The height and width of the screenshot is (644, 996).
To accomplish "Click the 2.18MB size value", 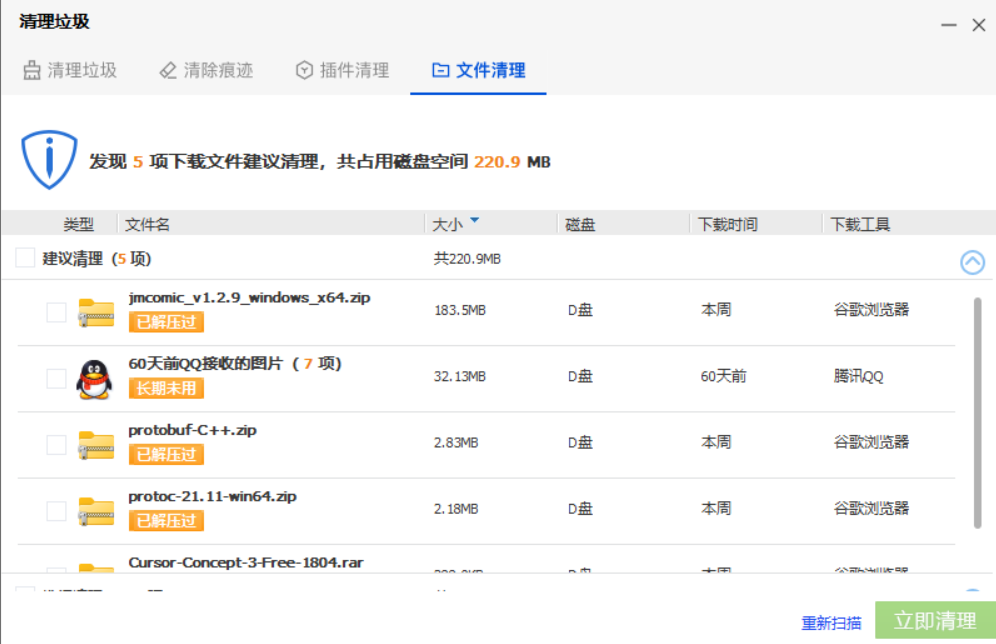I will click(456, 509).
